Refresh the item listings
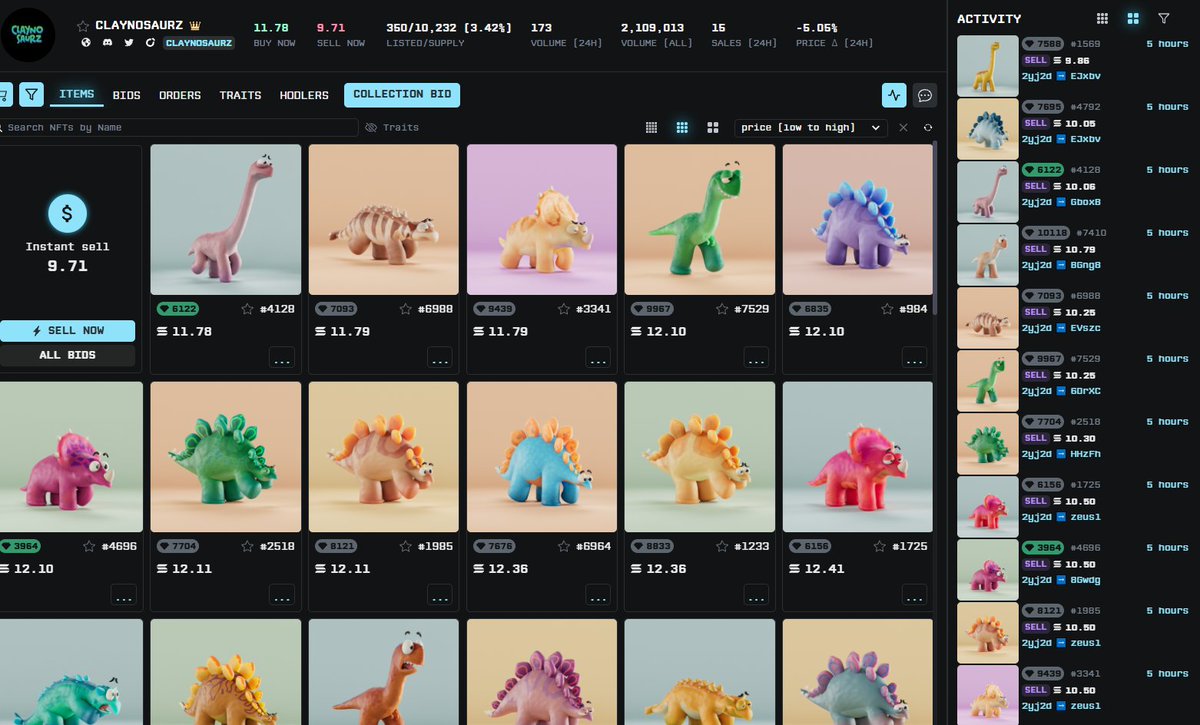Screen dimensions: 1200x725 928,128
